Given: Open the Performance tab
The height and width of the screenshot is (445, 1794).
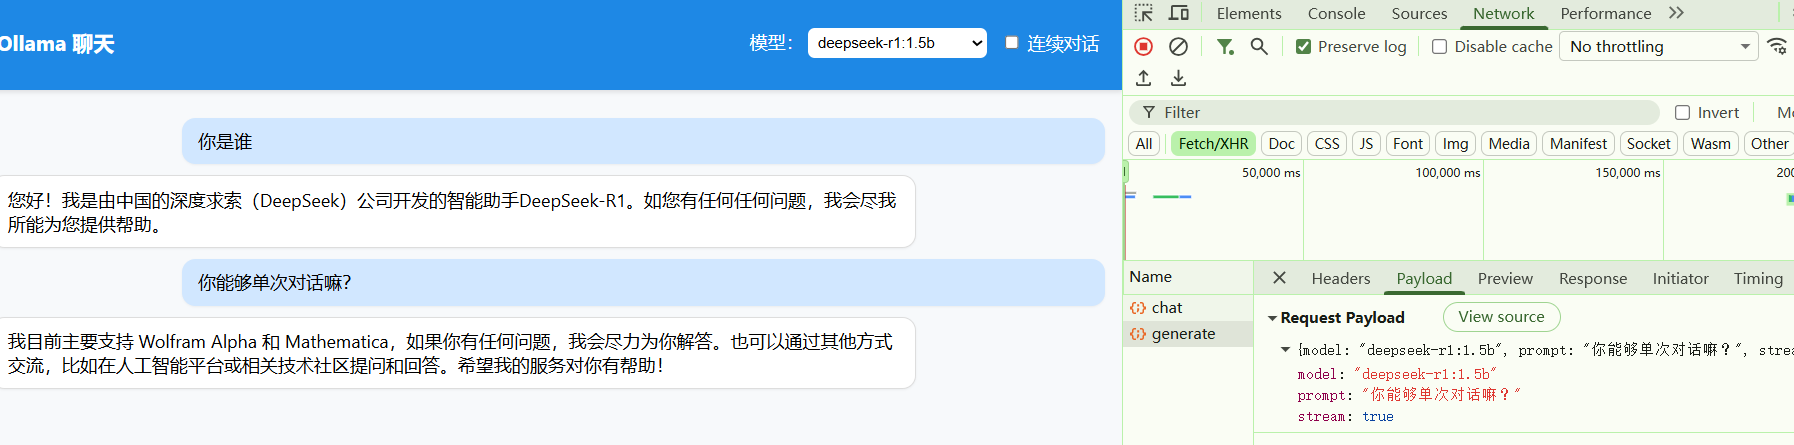Looking at the screenshot, I should tap(1606, 13).
